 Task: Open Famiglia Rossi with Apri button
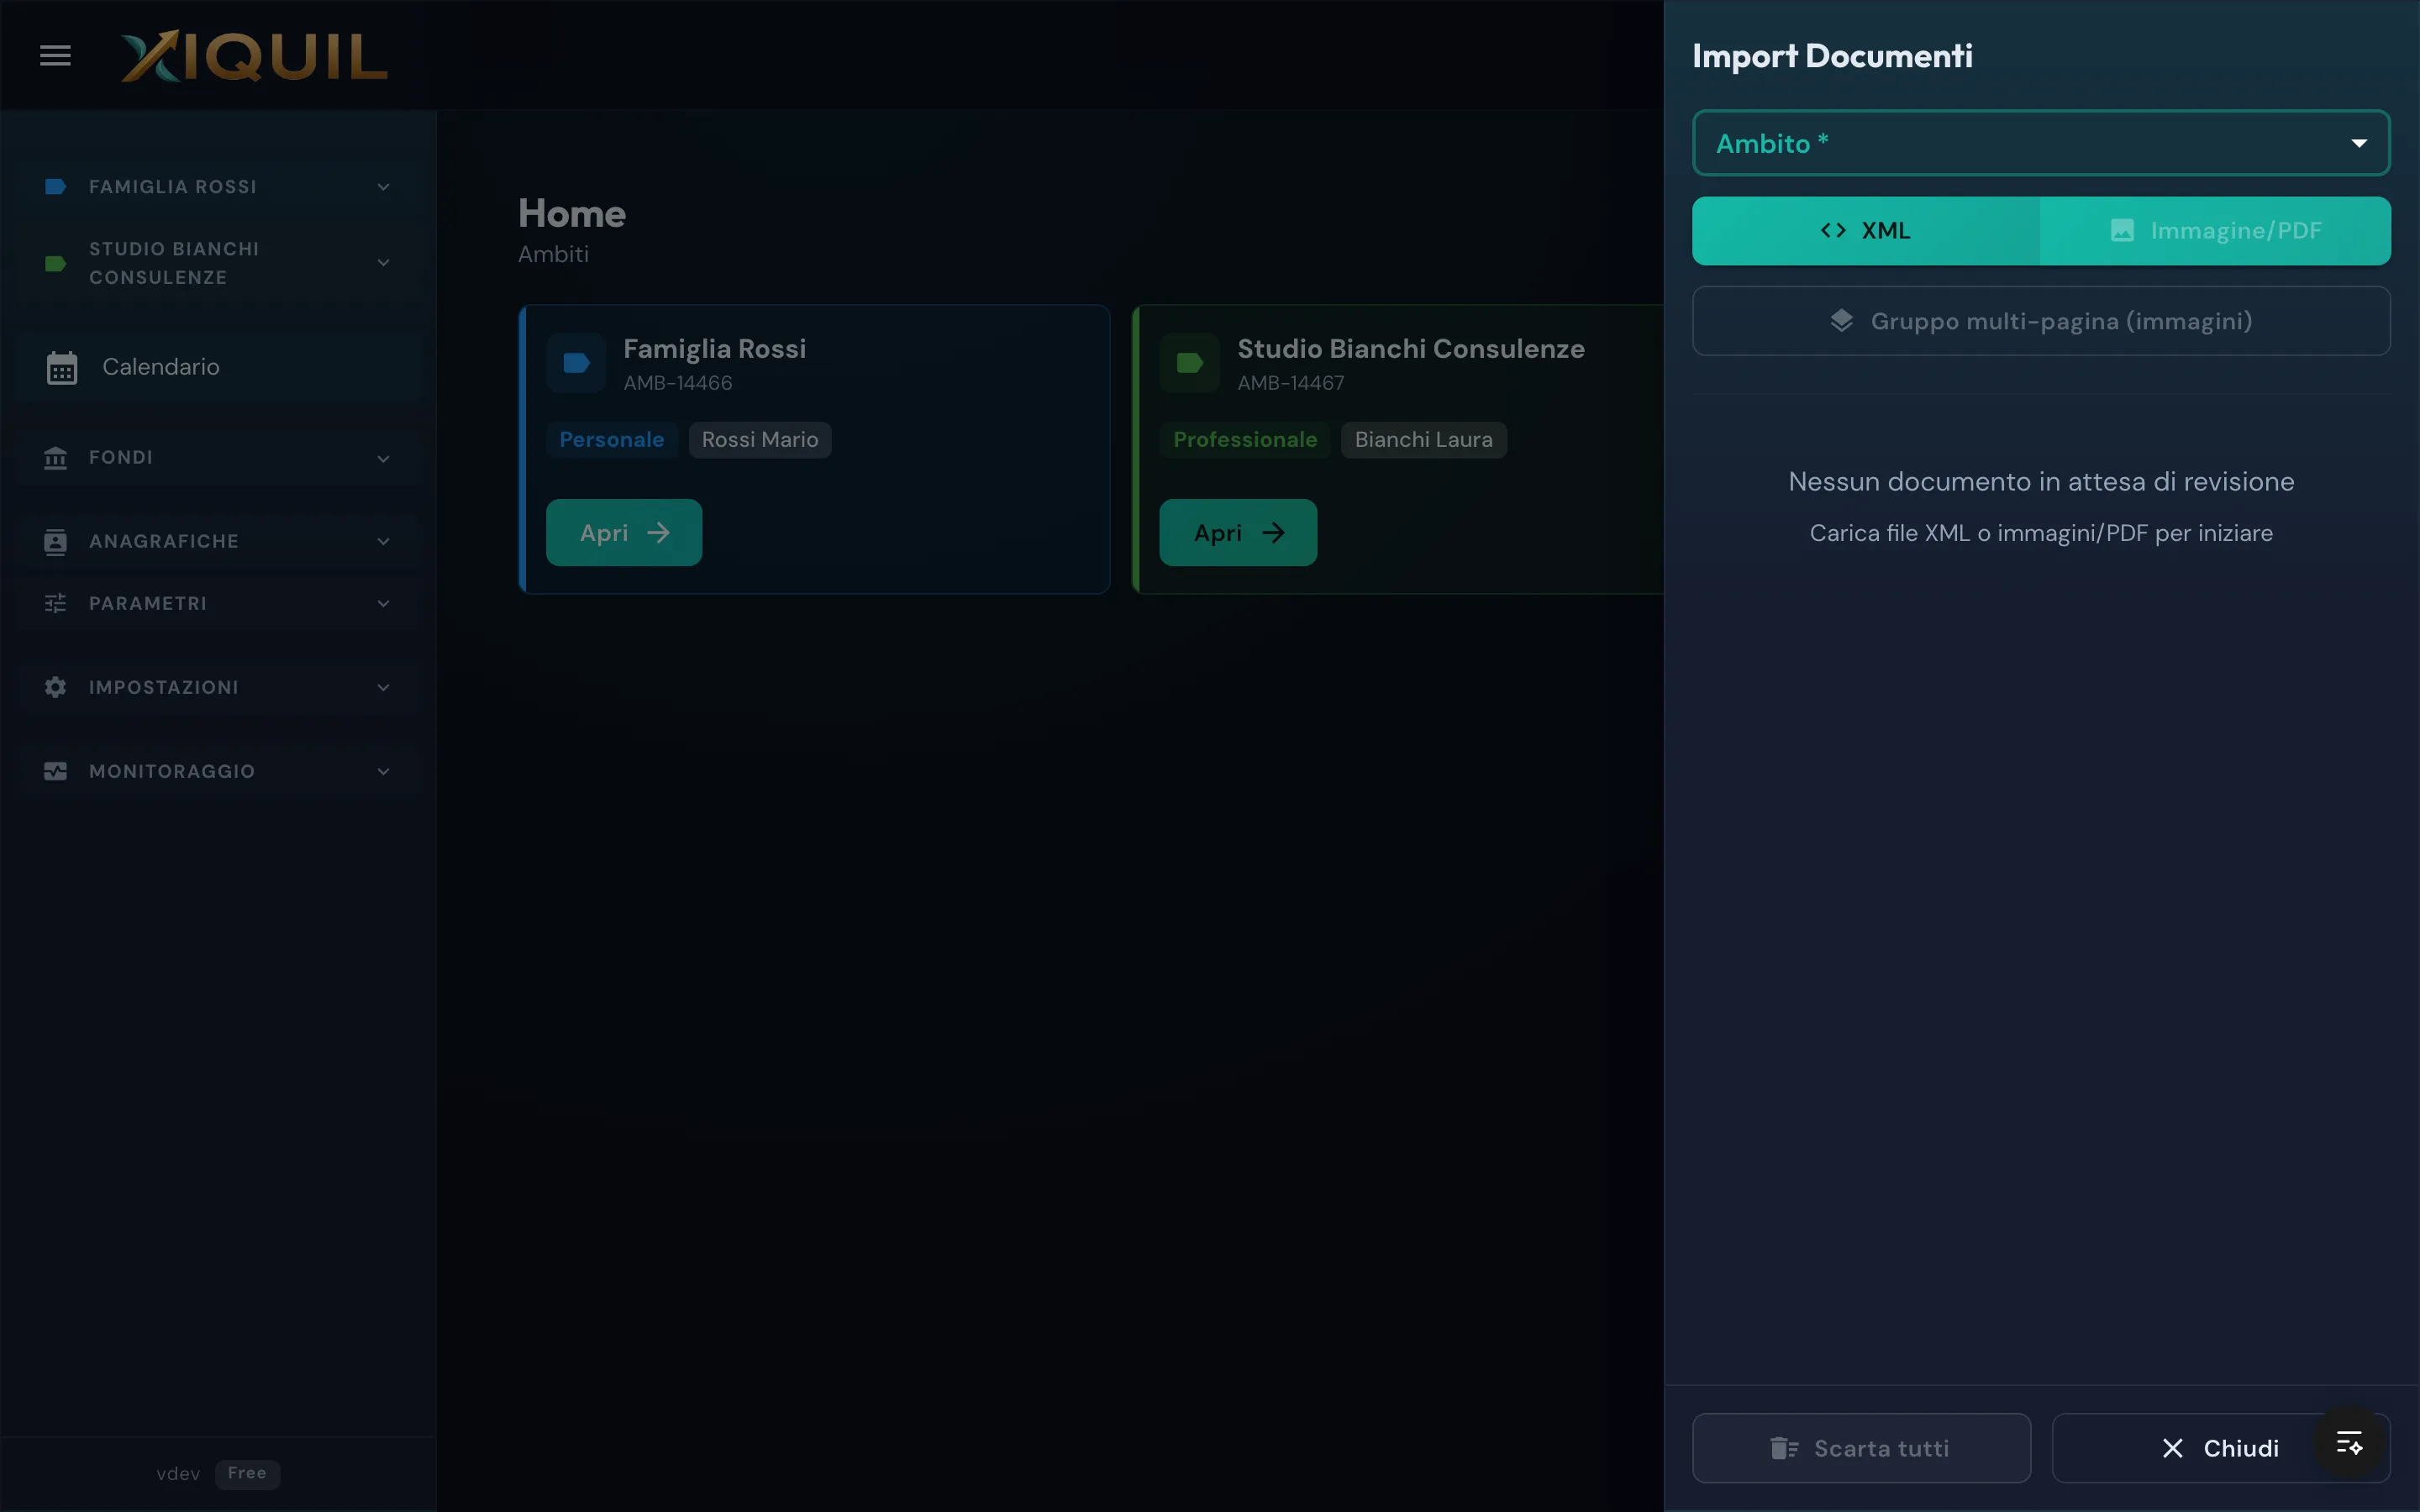coord(624,533)
